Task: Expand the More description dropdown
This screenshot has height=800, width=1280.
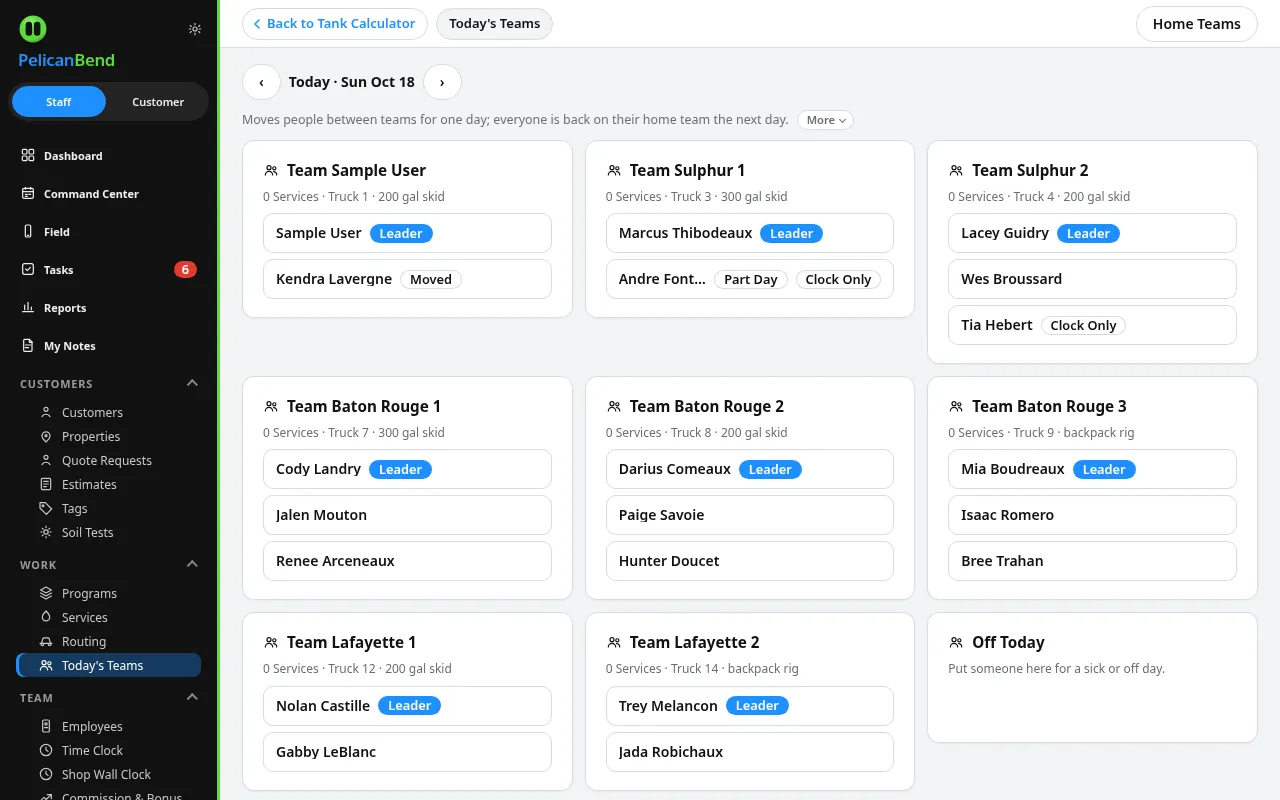Action: pos(826,120)
